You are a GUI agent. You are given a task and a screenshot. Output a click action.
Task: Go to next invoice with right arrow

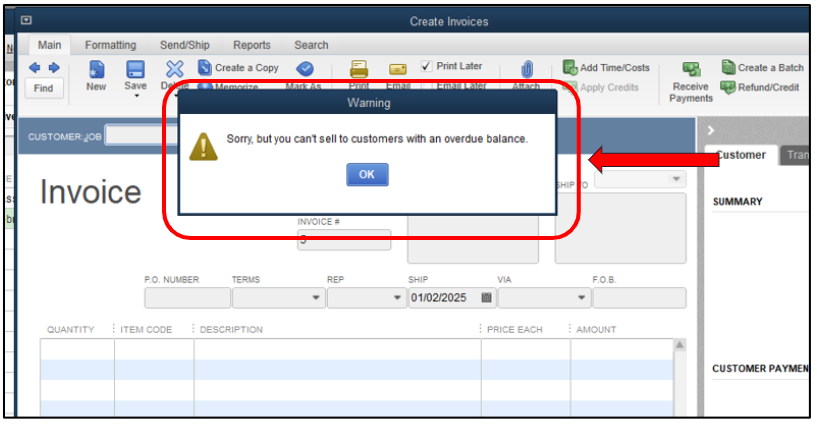coord(54,68)
